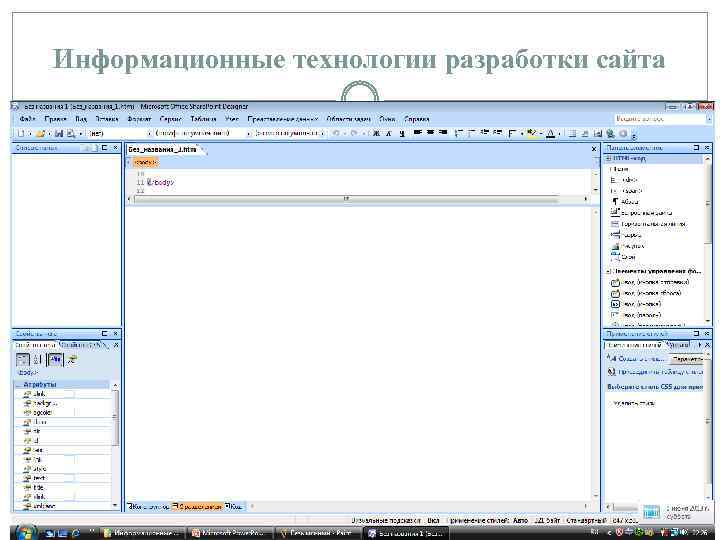Open the Файл menu
This screenshot has height=540, width=720.
coord(28,119)
